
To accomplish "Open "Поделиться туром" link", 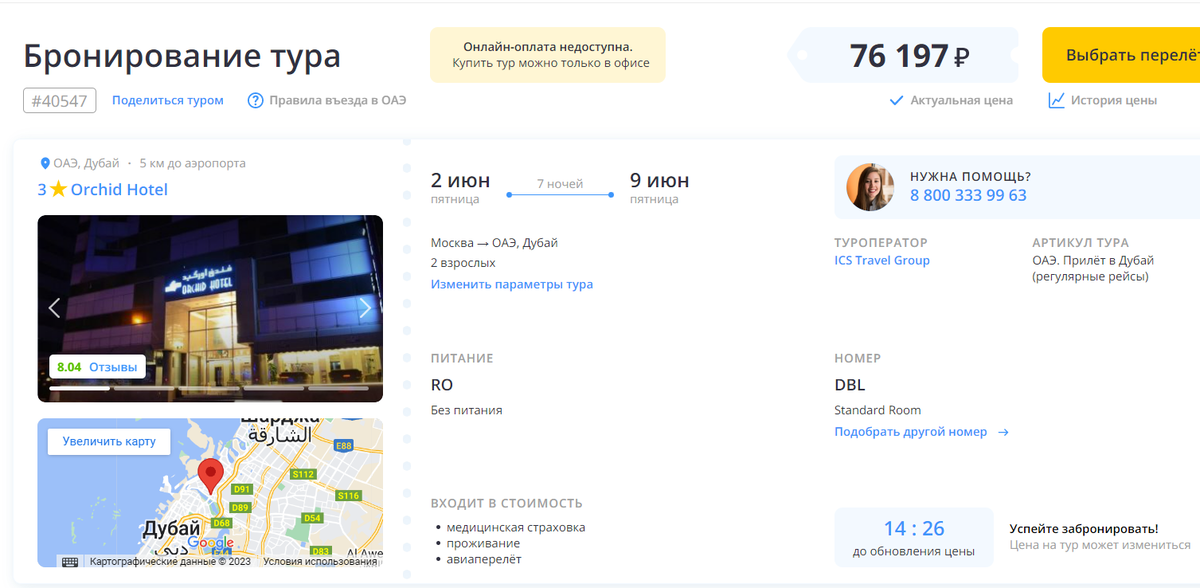I will (x=168, y=100).
